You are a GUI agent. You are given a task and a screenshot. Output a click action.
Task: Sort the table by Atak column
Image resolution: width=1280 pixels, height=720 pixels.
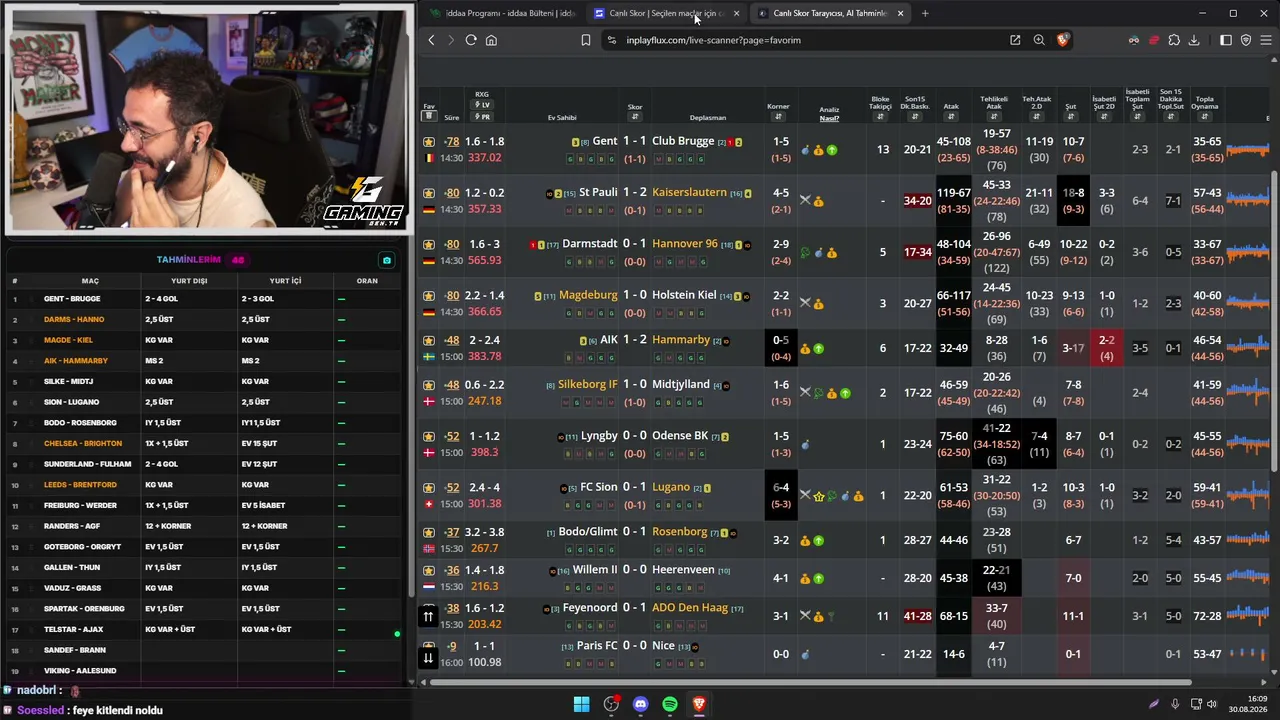[x=951, y=117]
